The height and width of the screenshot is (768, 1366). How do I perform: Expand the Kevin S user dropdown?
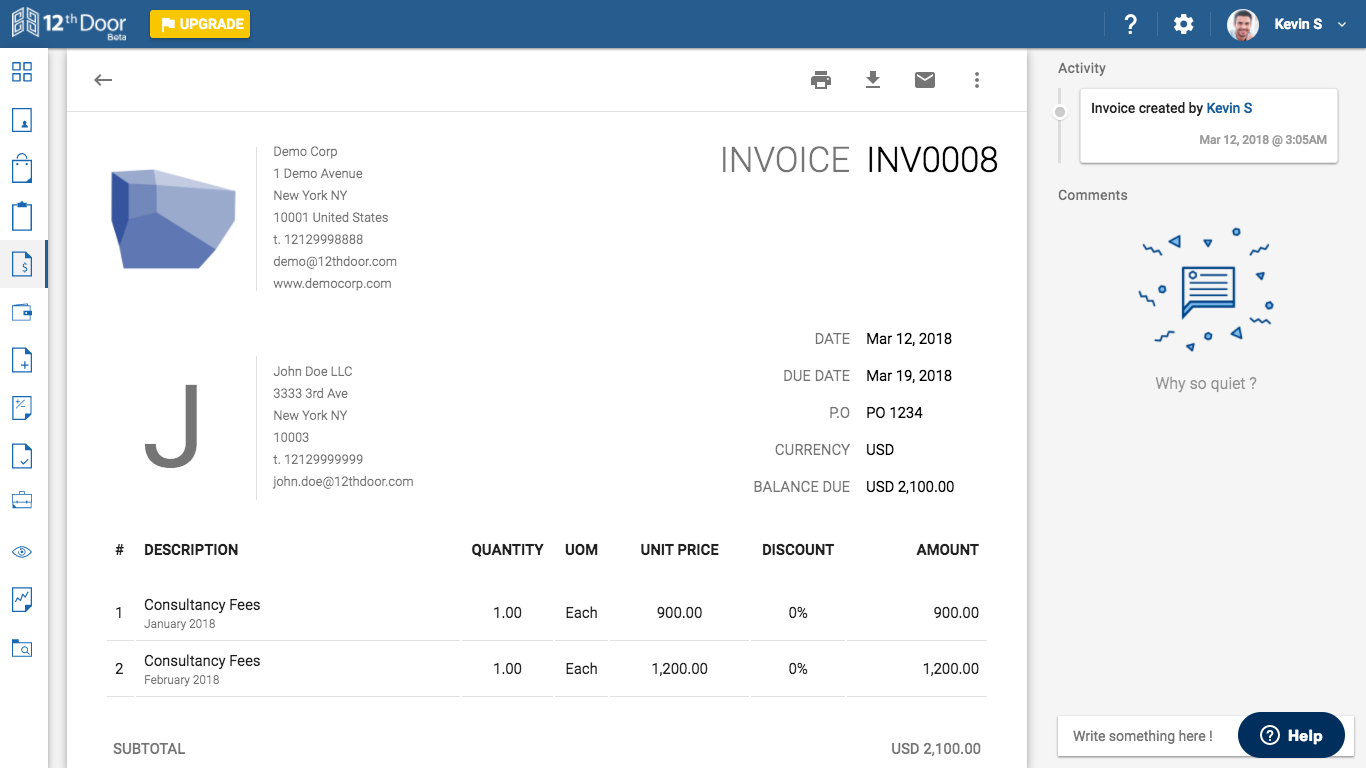(x=1342, y=24)
